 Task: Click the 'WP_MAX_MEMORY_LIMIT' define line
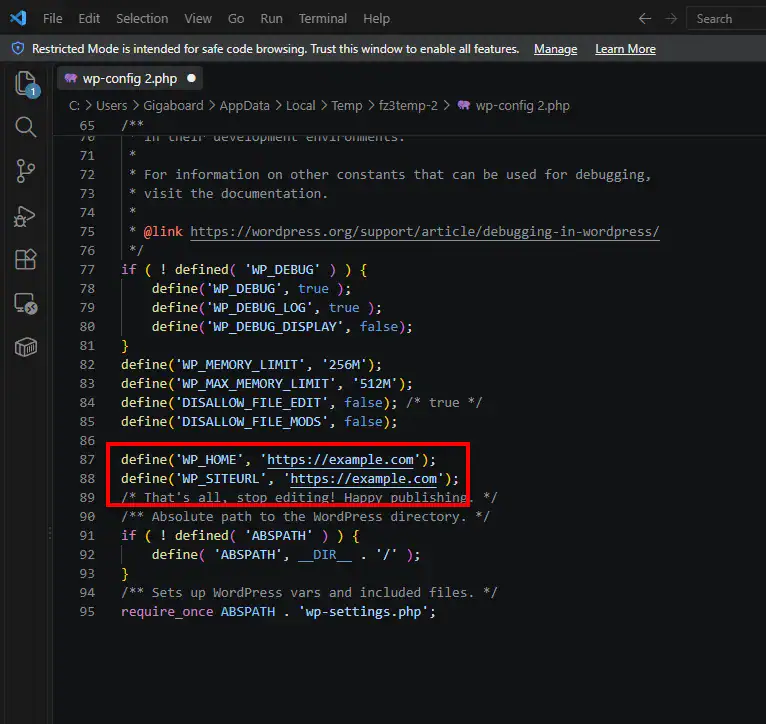[267, 384]
